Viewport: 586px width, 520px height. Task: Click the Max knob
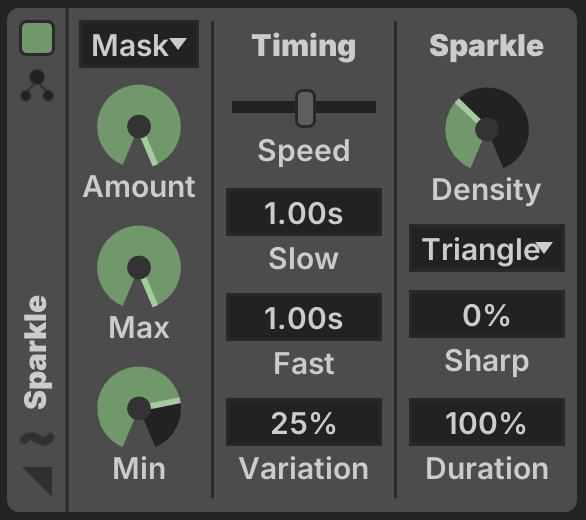pyautogui.click(x=139, y=267)
